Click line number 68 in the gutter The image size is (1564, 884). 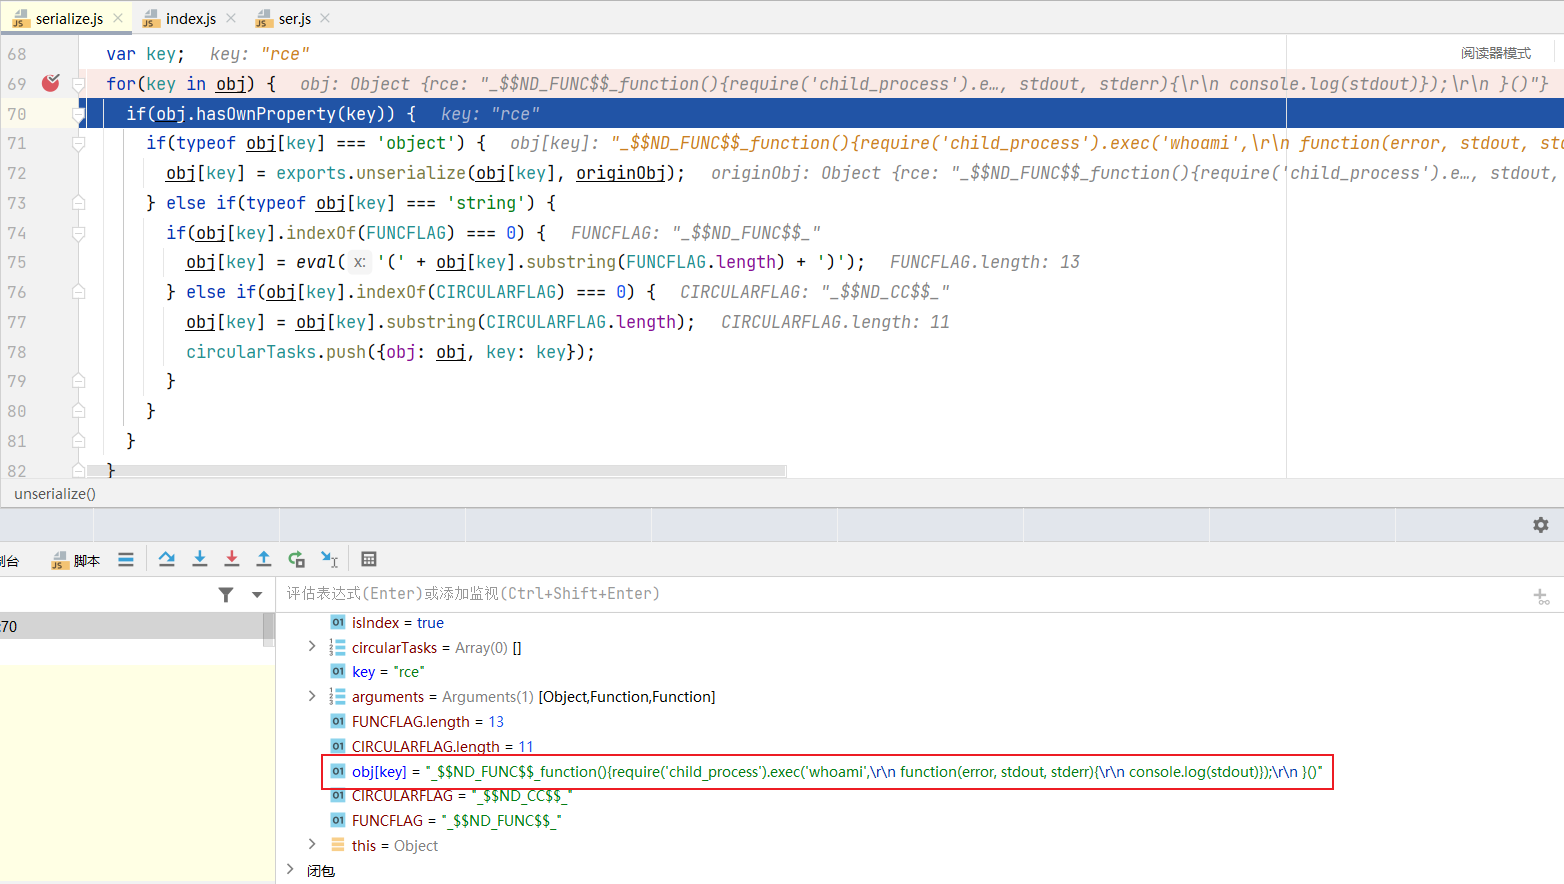point(17,54)
